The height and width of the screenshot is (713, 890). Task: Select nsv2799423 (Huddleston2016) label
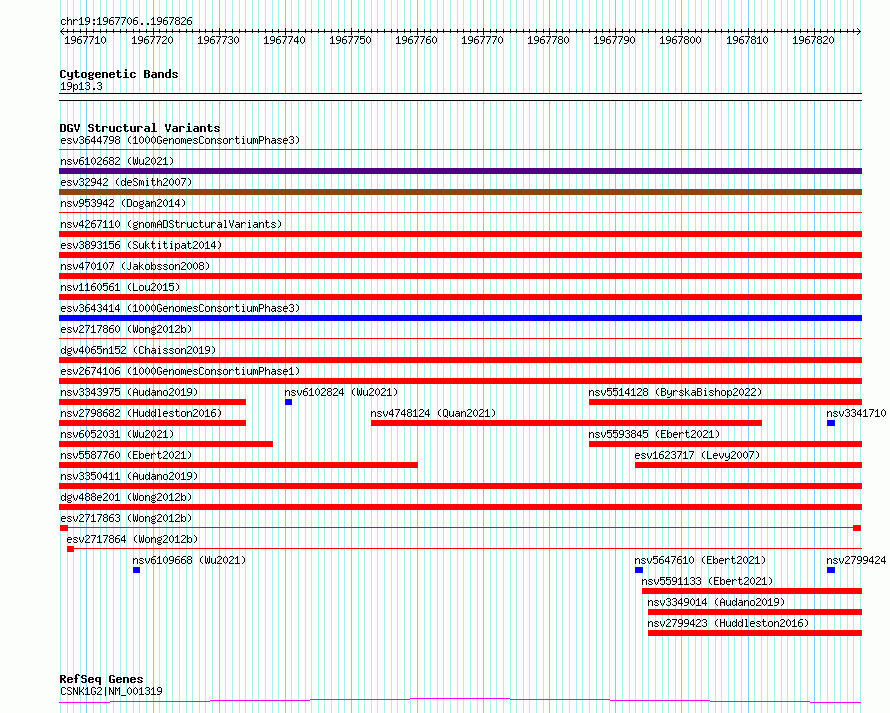pyautogui.click(x=728, y=623)
